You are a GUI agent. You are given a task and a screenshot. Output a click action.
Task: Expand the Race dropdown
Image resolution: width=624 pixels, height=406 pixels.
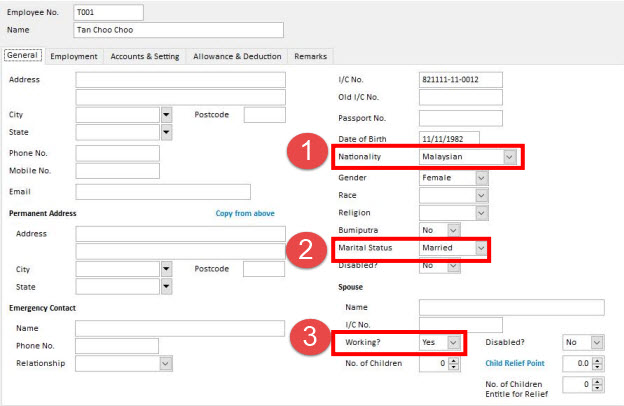coord(481,195)
